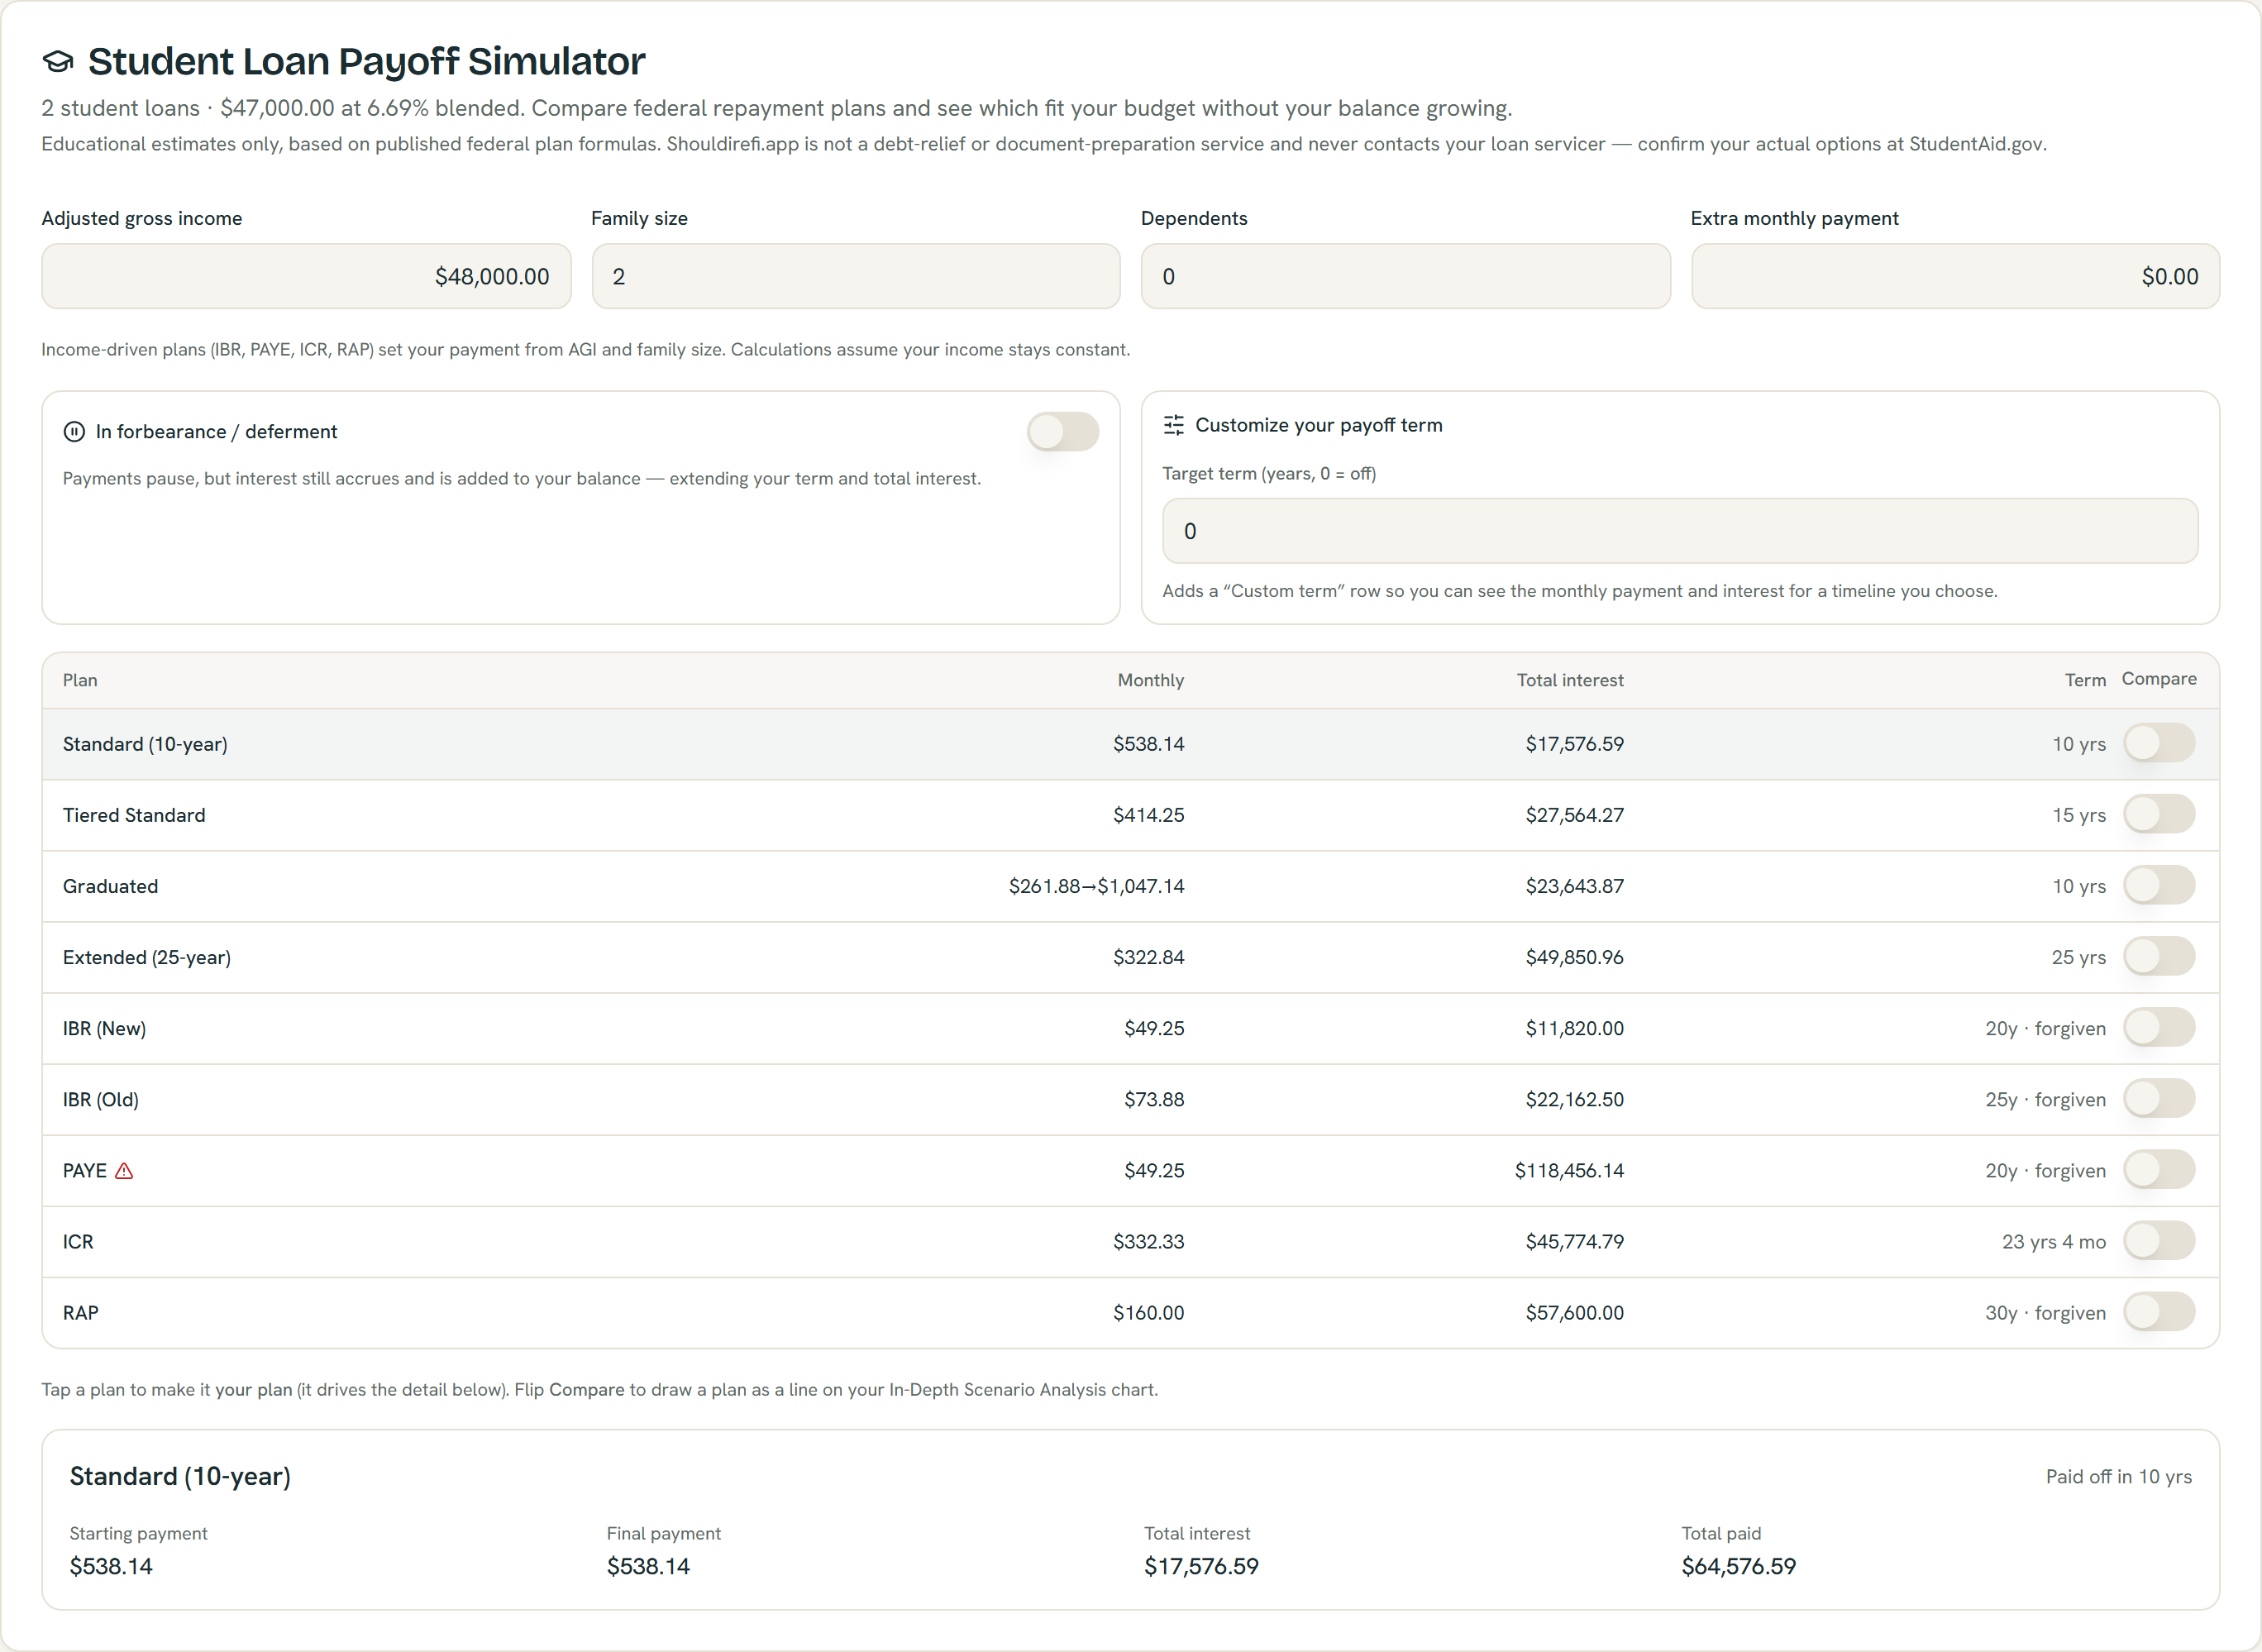This screenshot has width=2262, height=1652.
Task: Select the RAP plan row
Action: click(x=1130, y=1312)
